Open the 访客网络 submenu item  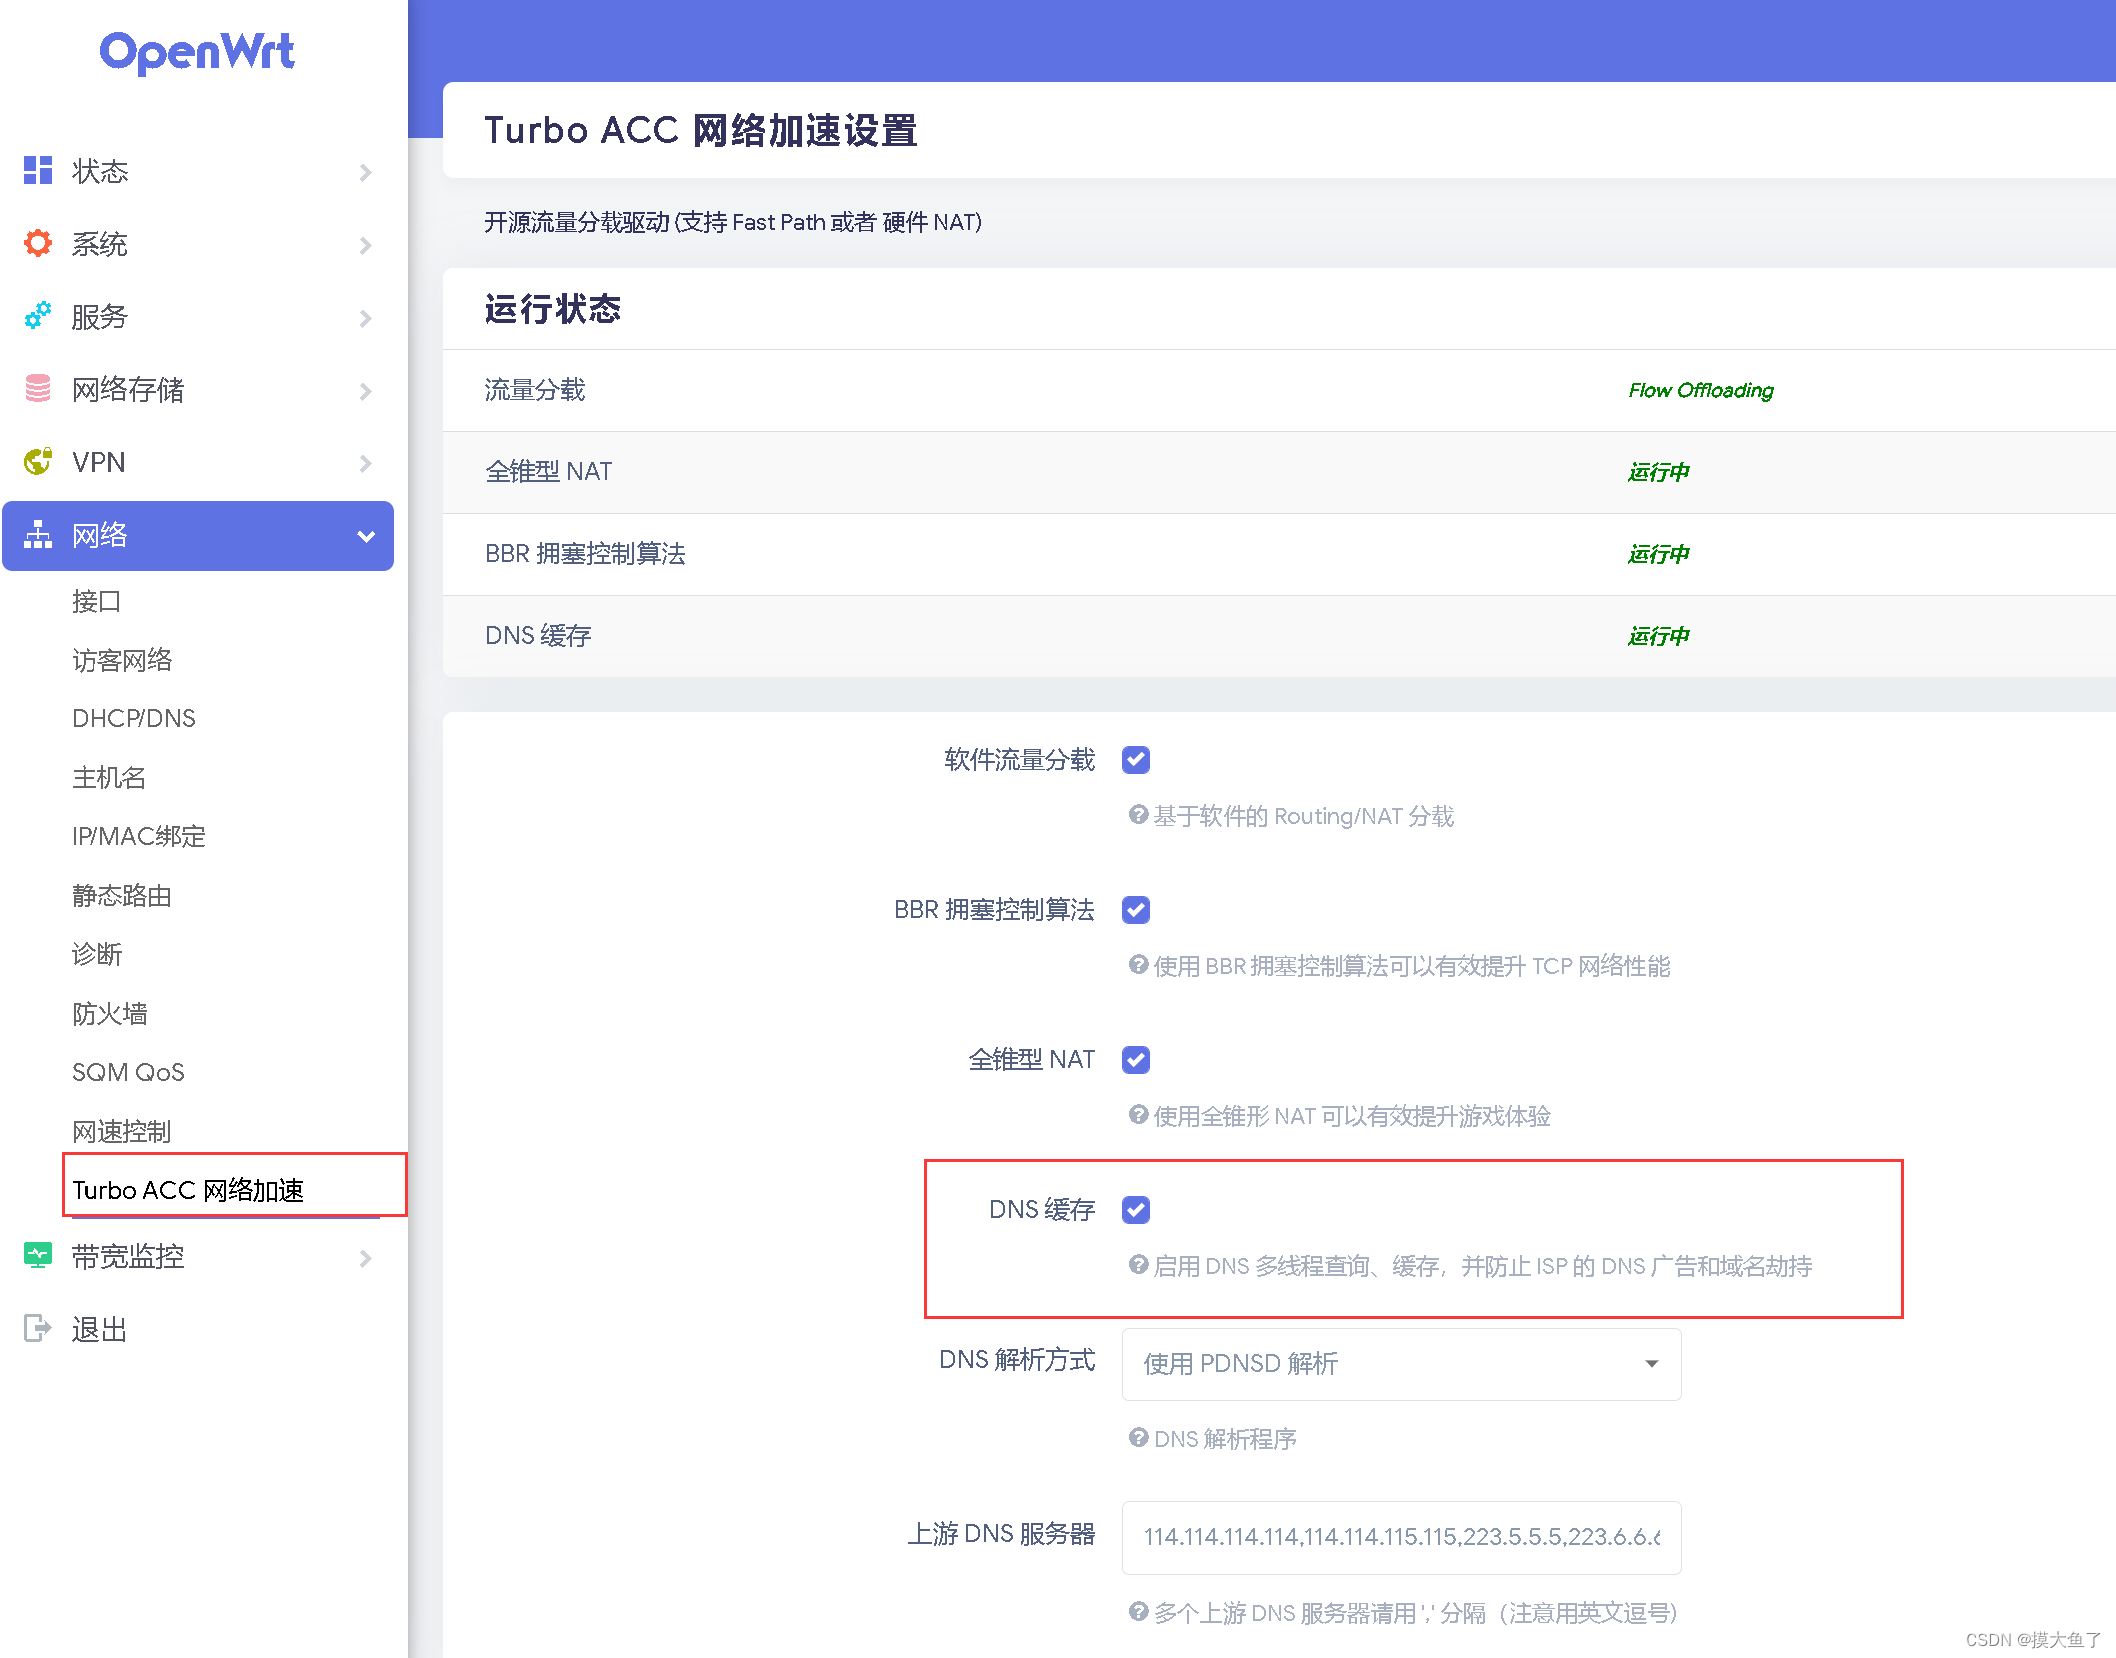tap(122, 660)
